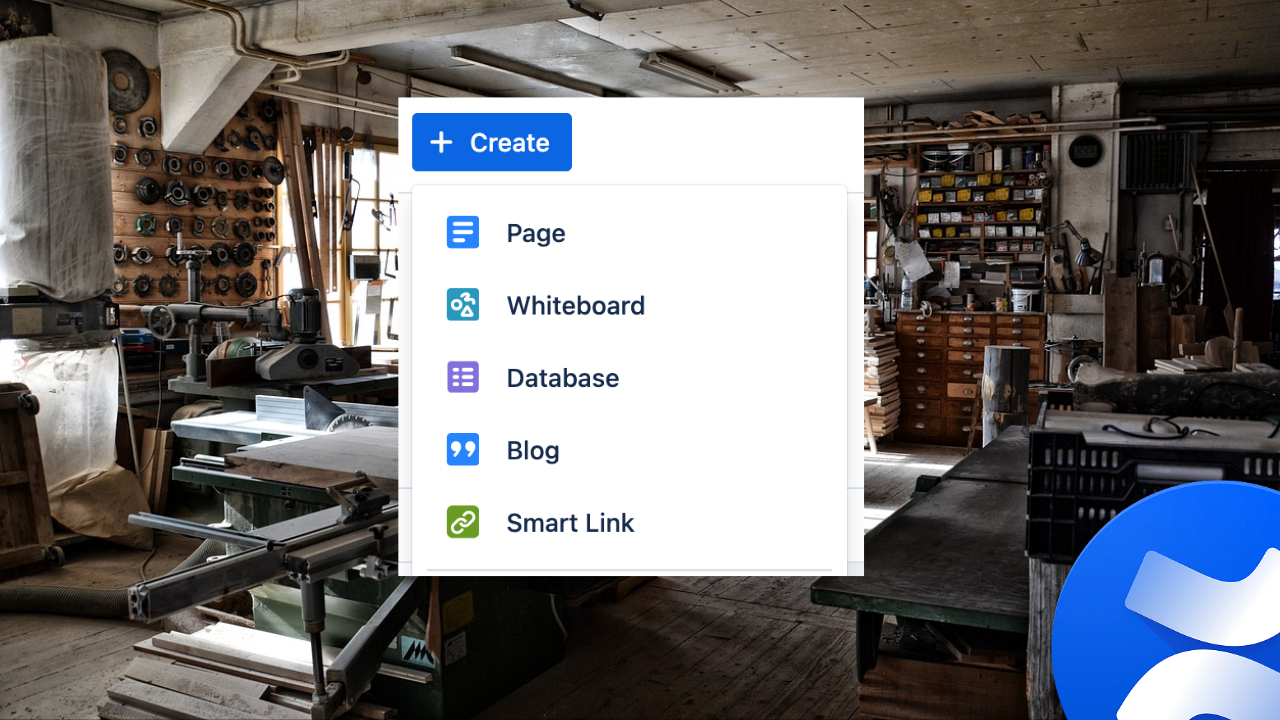
Task: Click the Create text label
Action: tap(509, 142)
